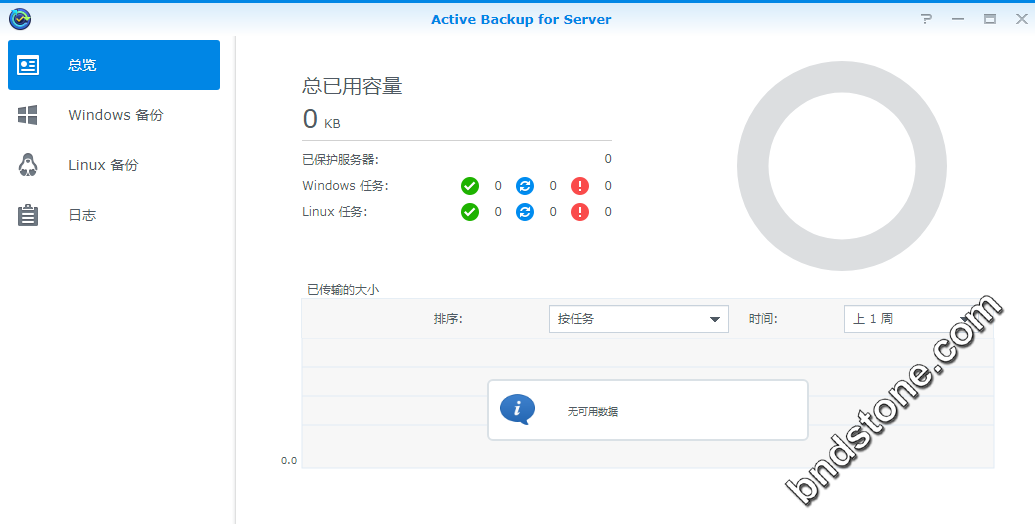
Task: Click the clipboard log icon in sidebar
Action: (28, 215)
